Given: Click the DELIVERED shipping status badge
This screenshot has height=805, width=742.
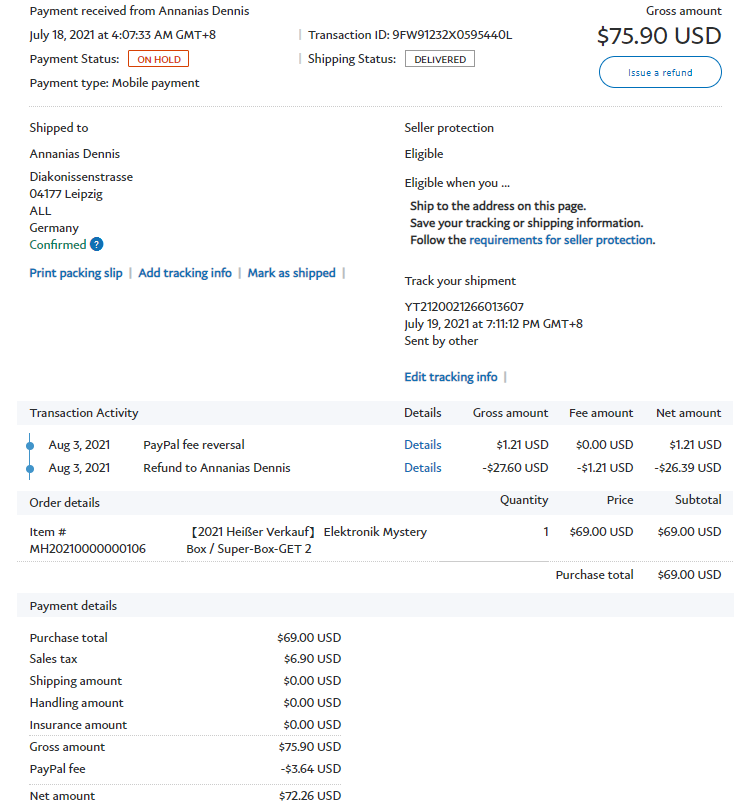Looking at the screenshot, I should pos(439,60).
